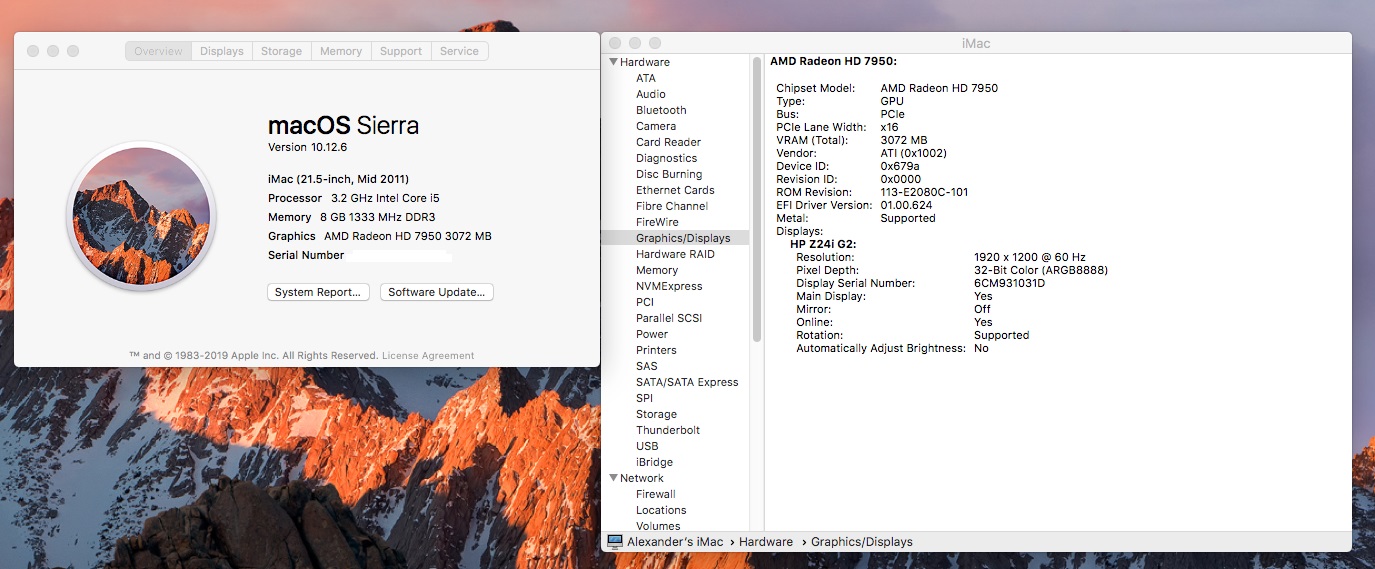Image resolution: width=1375 pixels, height=569 pixels.
Task: Click the ROM Revision value 113-E2080C-101
Action: pos(924,192)
